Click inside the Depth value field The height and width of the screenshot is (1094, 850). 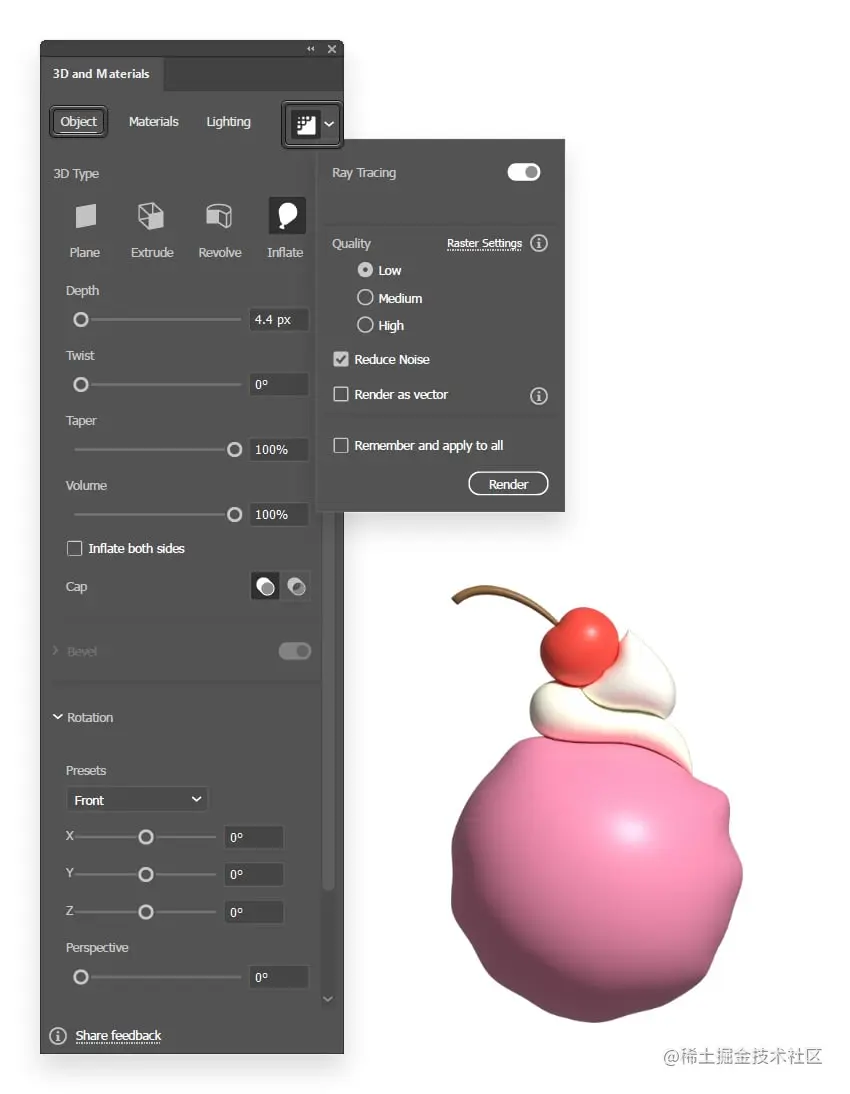point(277,319)
